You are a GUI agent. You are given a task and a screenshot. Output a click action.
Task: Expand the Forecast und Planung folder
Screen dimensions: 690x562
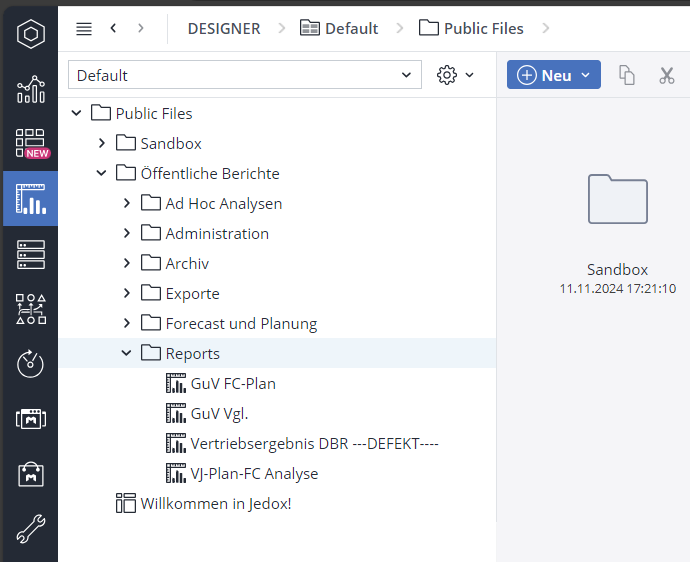(127, 324)
